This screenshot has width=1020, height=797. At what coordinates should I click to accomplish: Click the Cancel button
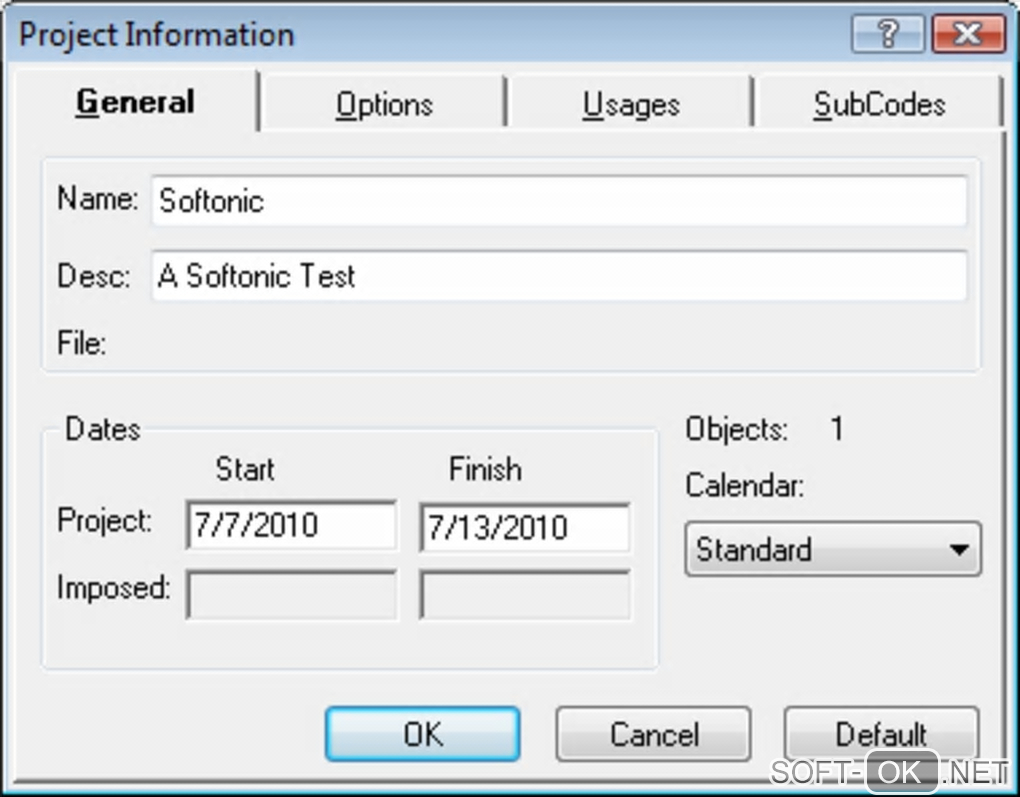(654, 734)
